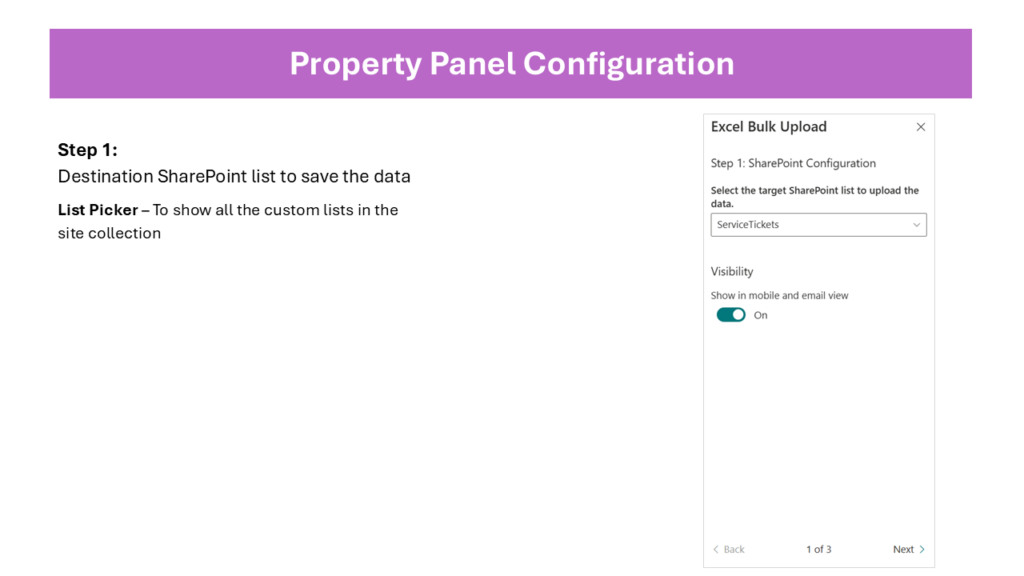The height and width of the screenshot is (576, 1024).
Task: Click the Visibility section heading
Action: tap(732, 271)
